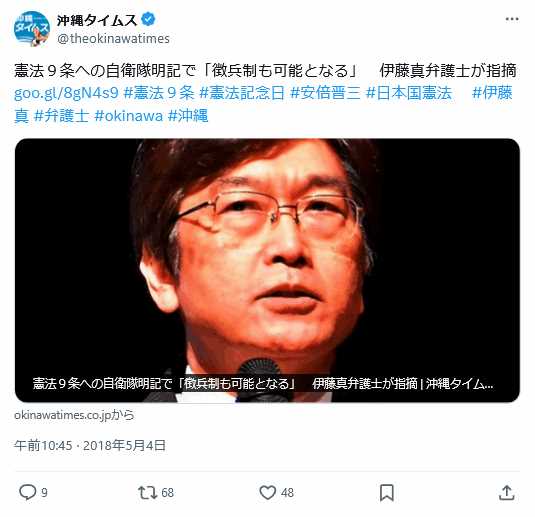Click the share upload icon

tap(507, 493)
